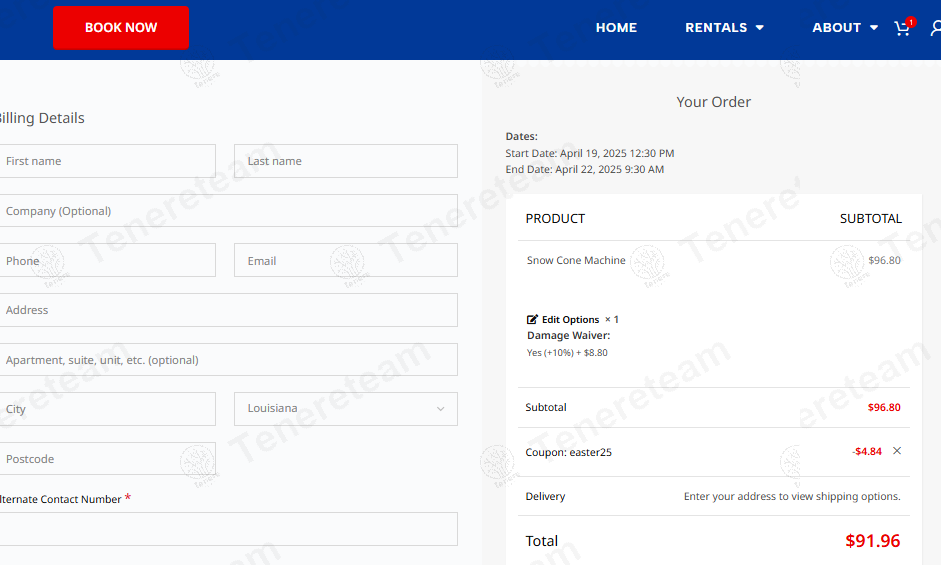
Task: Focus the Phone field
Action: pos(107,260)
